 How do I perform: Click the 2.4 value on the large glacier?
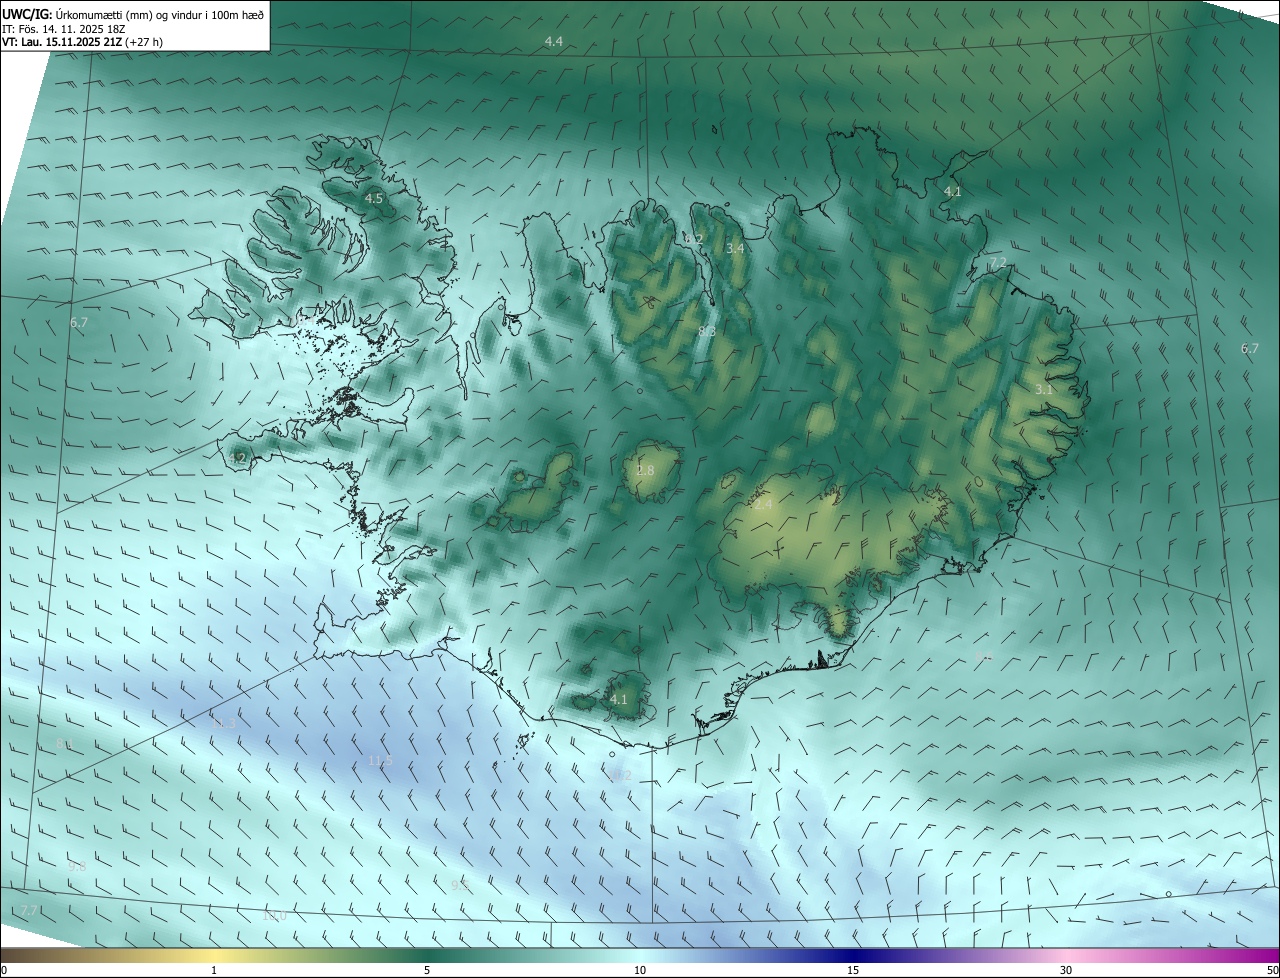pyautogui.click(x=763, y=505)
